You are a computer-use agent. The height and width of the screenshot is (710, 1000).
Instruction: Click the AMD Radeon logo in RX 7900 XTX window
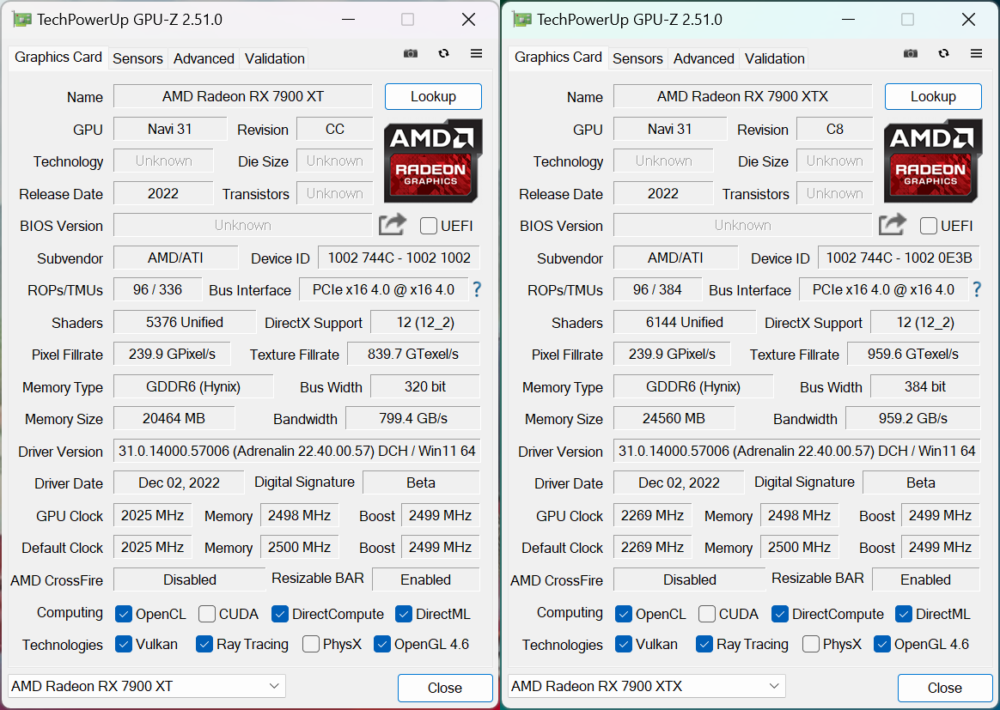(932, 161)
